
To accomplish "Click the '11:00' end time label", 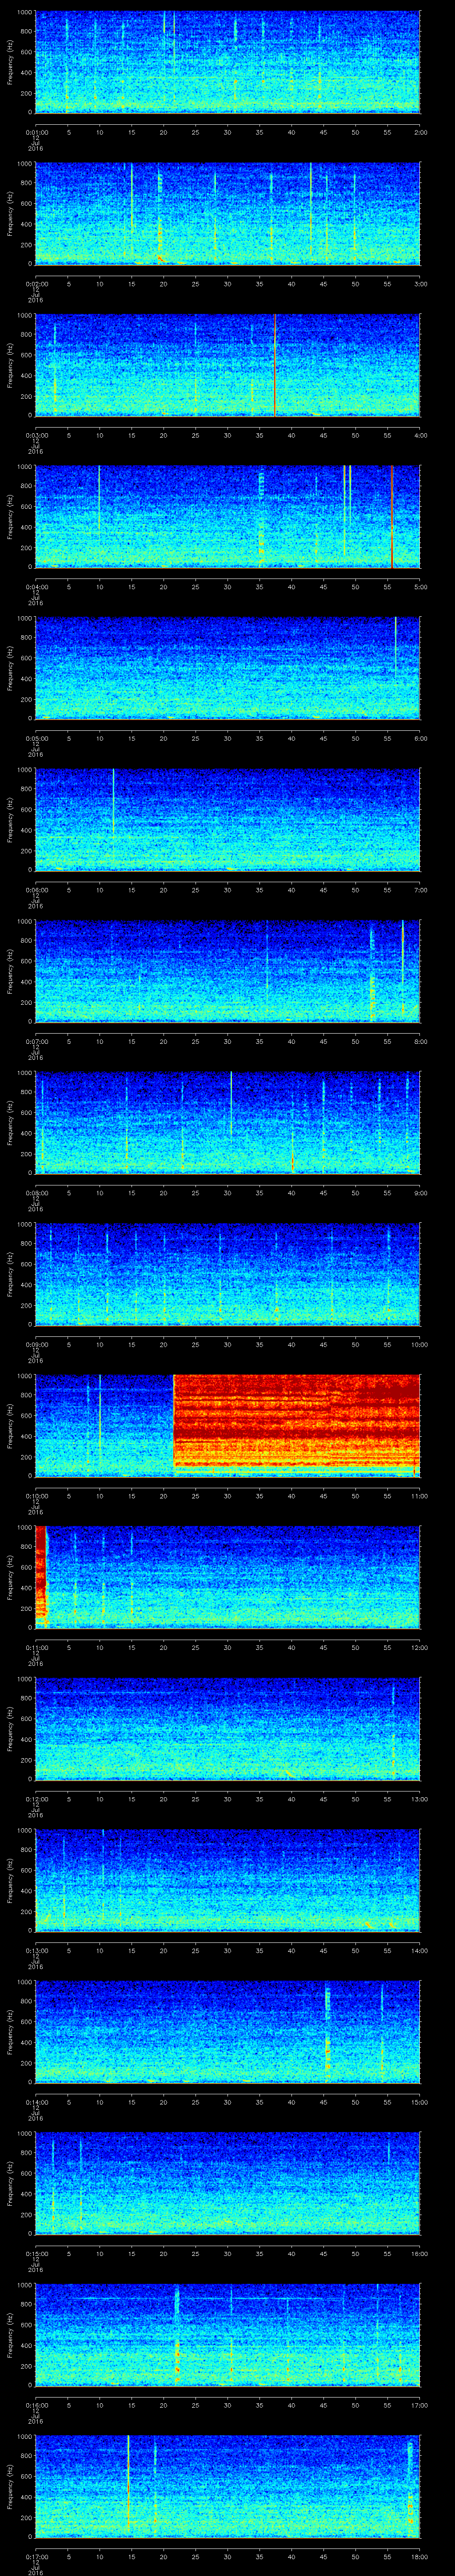I will 419,1496.
